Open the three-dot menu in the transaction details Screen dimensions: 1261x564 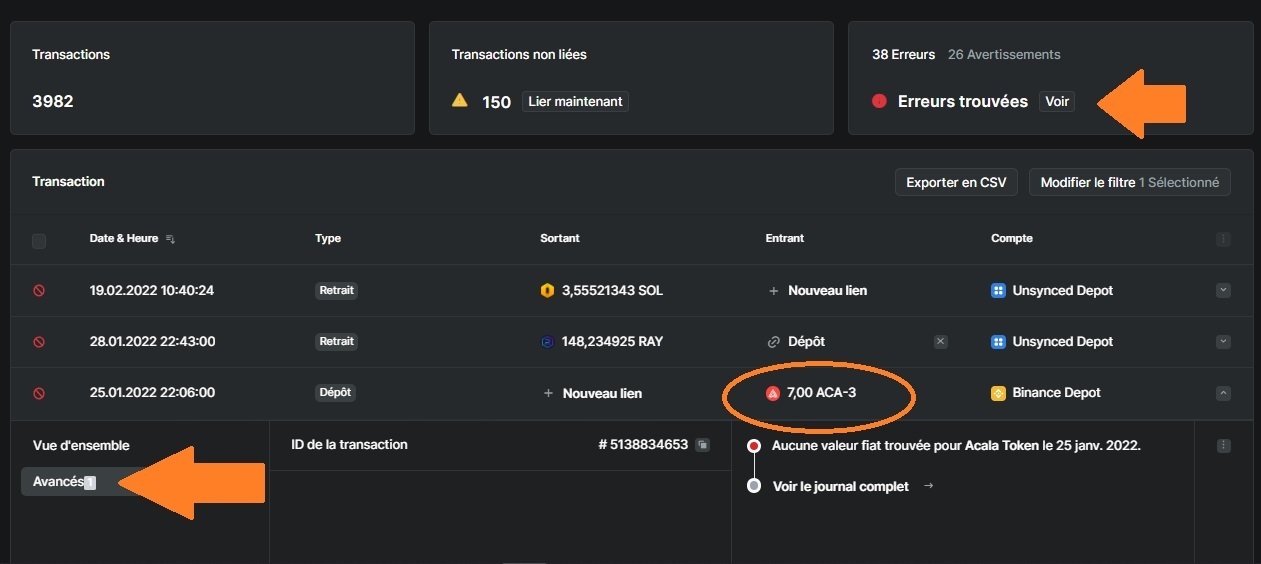1223,446
